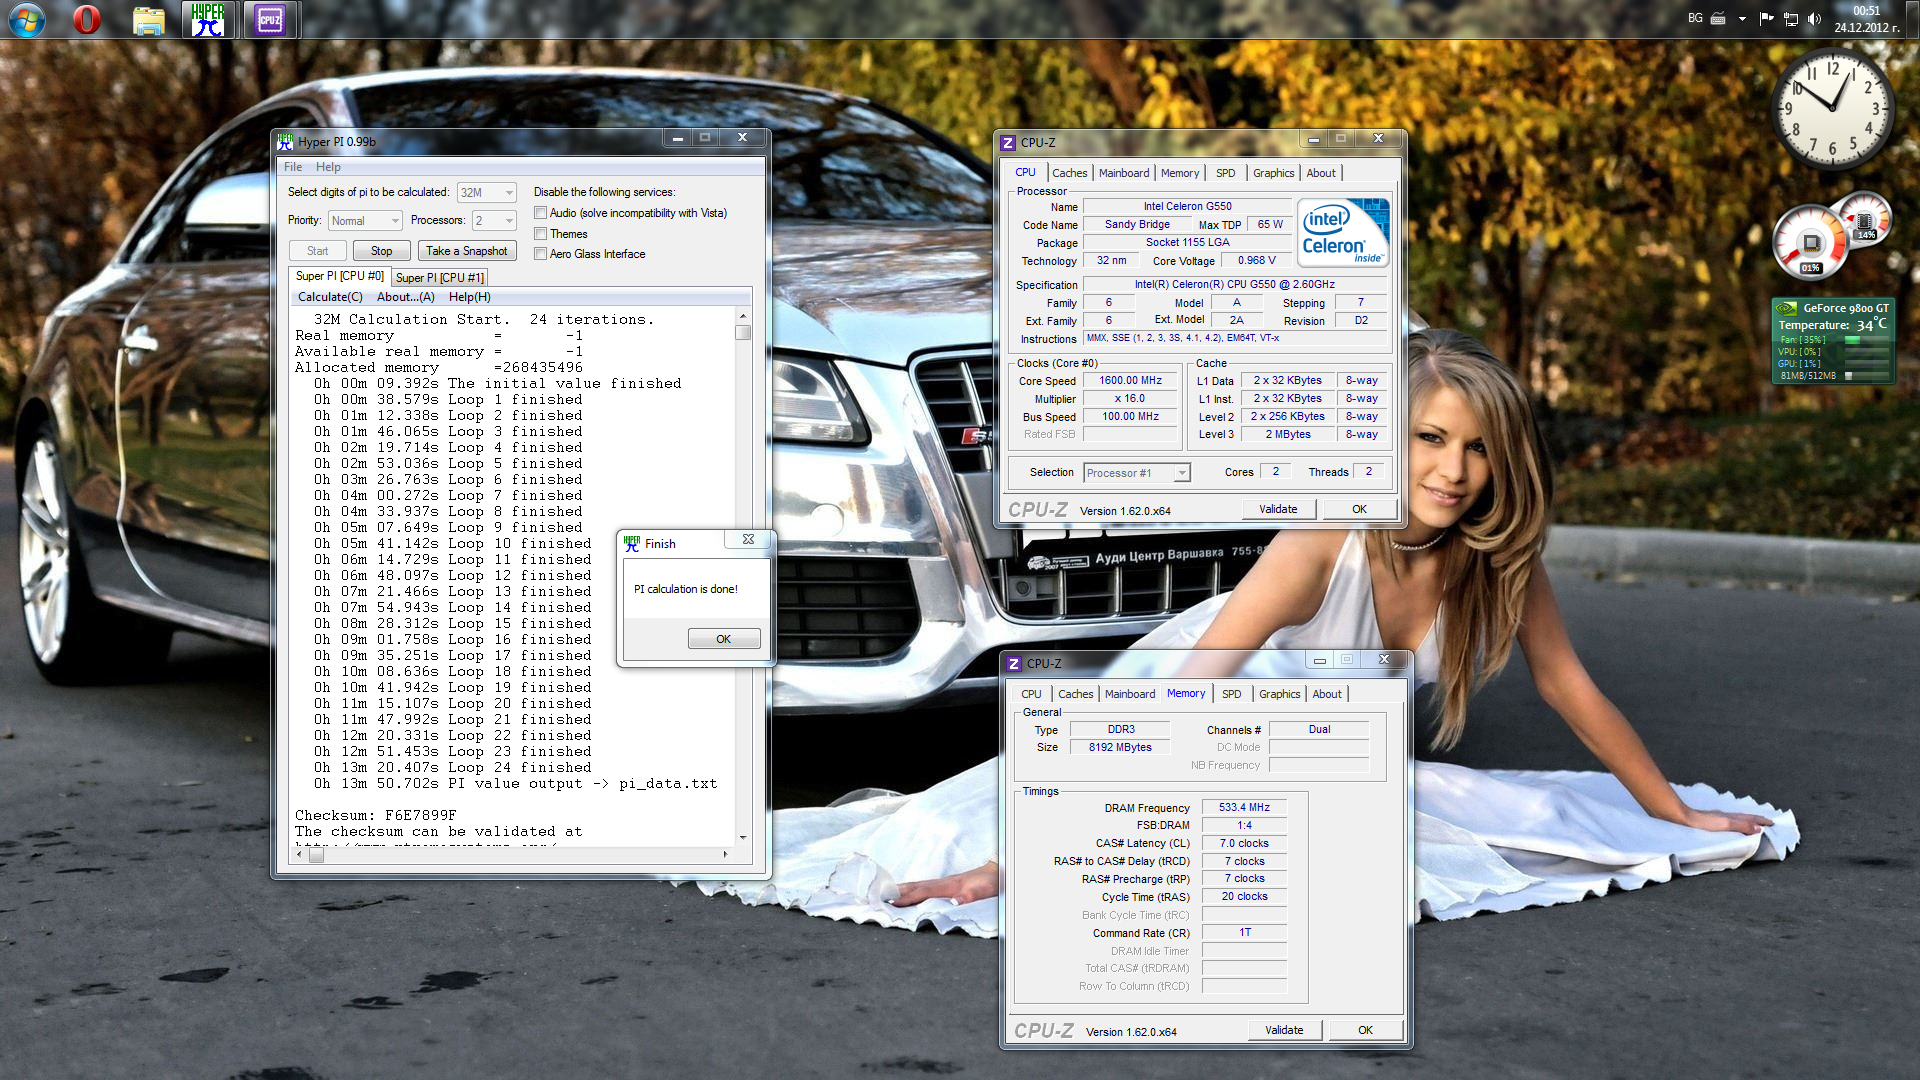Viewport: 1920px width, 1080px height.
Task: Click the Intel Celeron inside logo
Action: (1343, 232)
